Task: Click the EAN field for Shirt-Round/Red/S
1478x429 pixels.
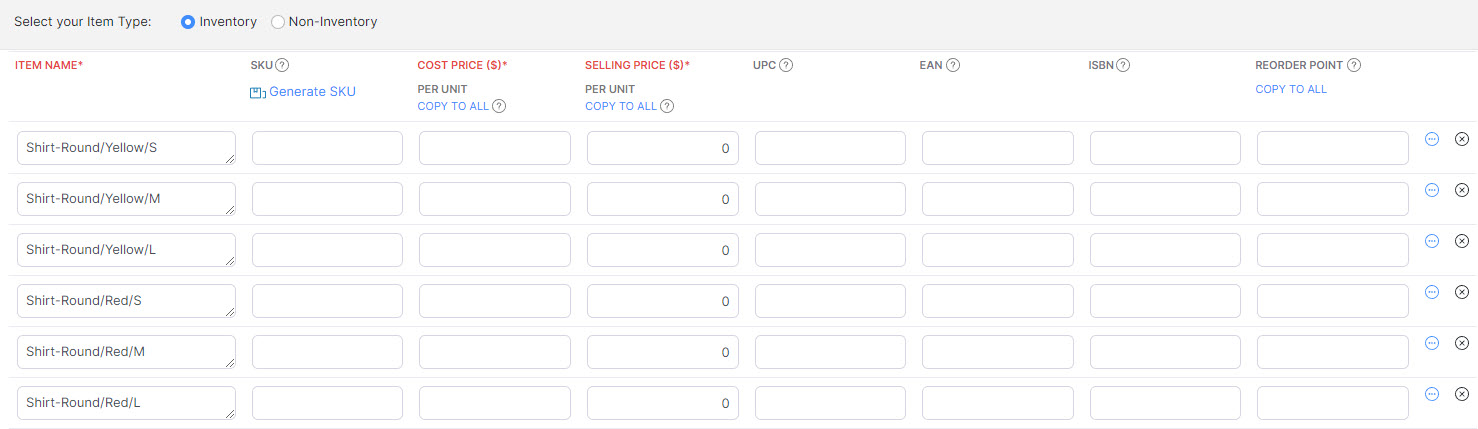Action: point(998,301)
